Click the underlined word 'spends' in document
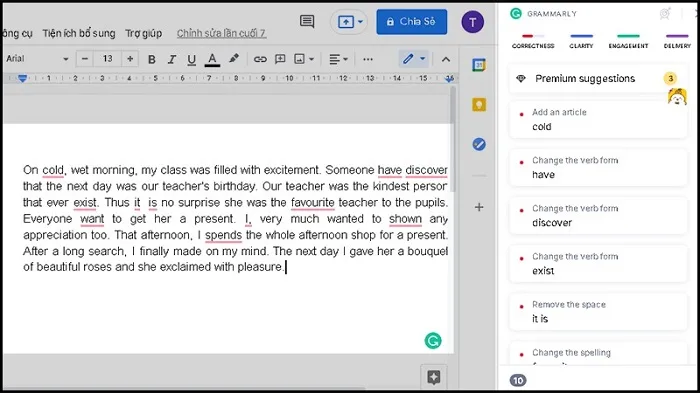The width and height of the screenshot is (700, 393). click(x=223, y=235)
